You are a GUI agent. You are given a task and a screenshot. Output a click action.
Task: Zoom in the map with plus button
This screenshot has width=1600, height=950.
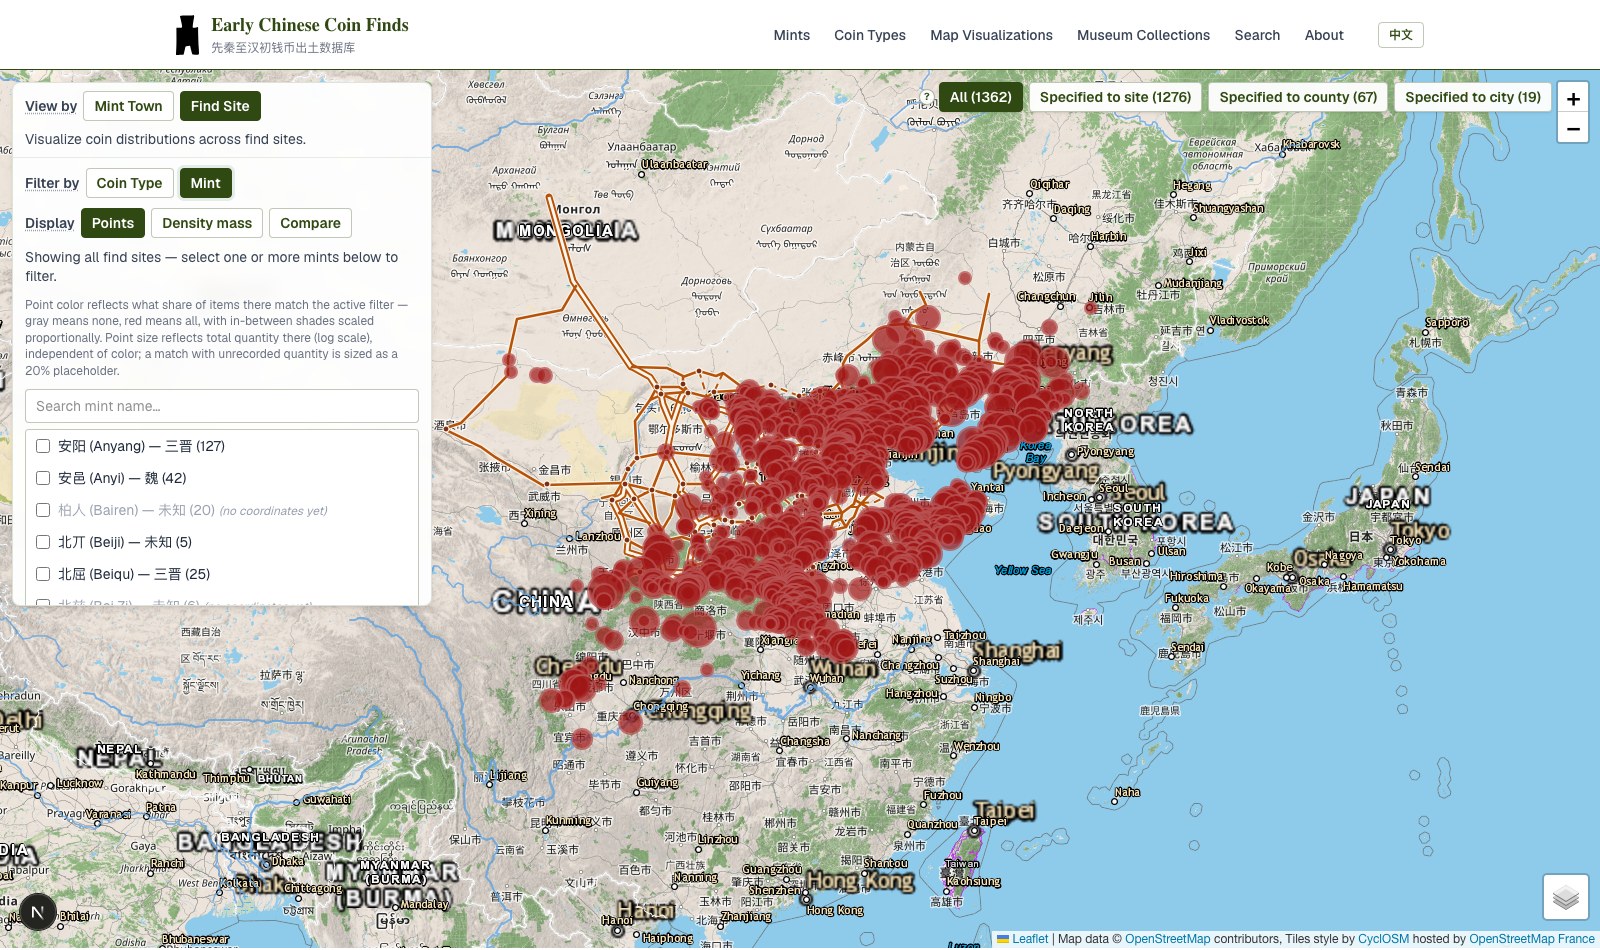point(1573,98)
